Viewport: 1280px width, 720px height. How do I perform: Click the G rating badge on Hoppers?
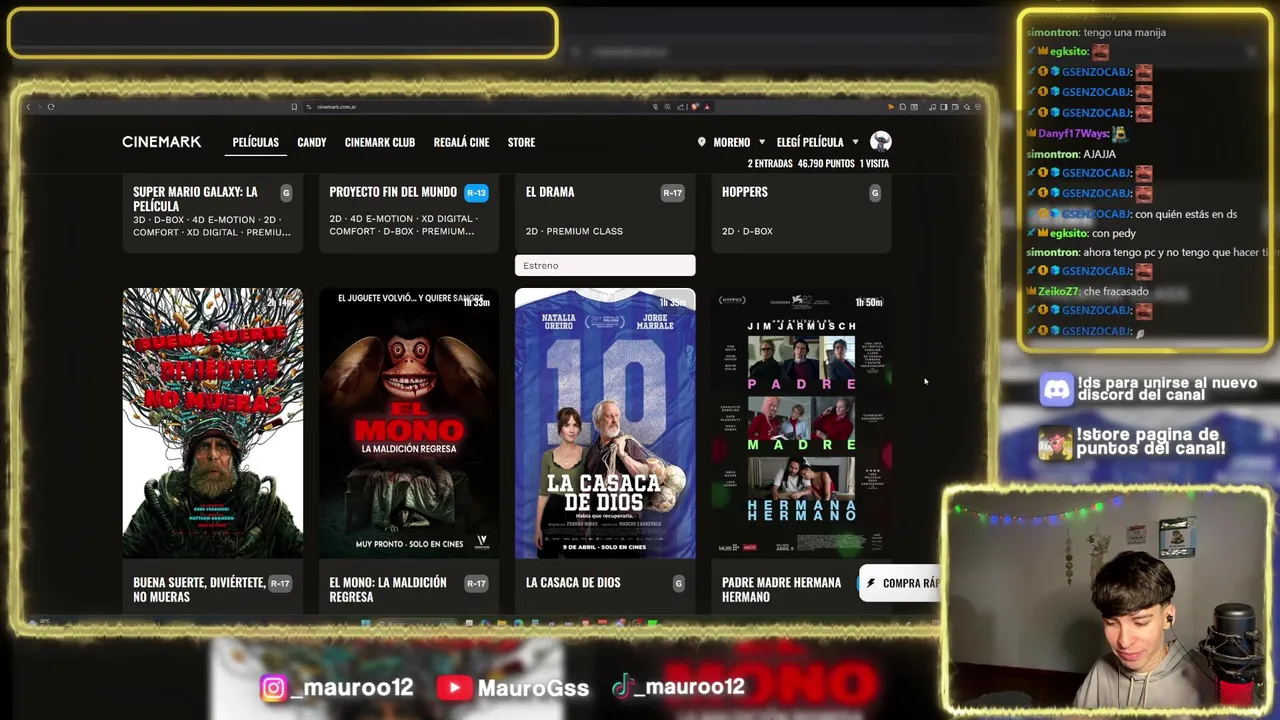tap(875, 192)
